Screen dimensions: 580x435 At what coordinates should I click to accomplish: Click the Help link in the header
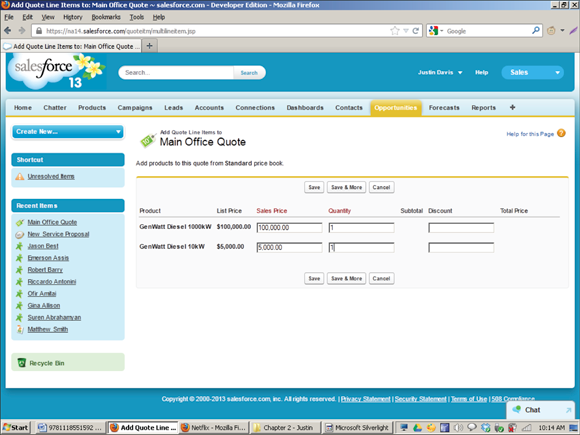(x=481, y=72)
